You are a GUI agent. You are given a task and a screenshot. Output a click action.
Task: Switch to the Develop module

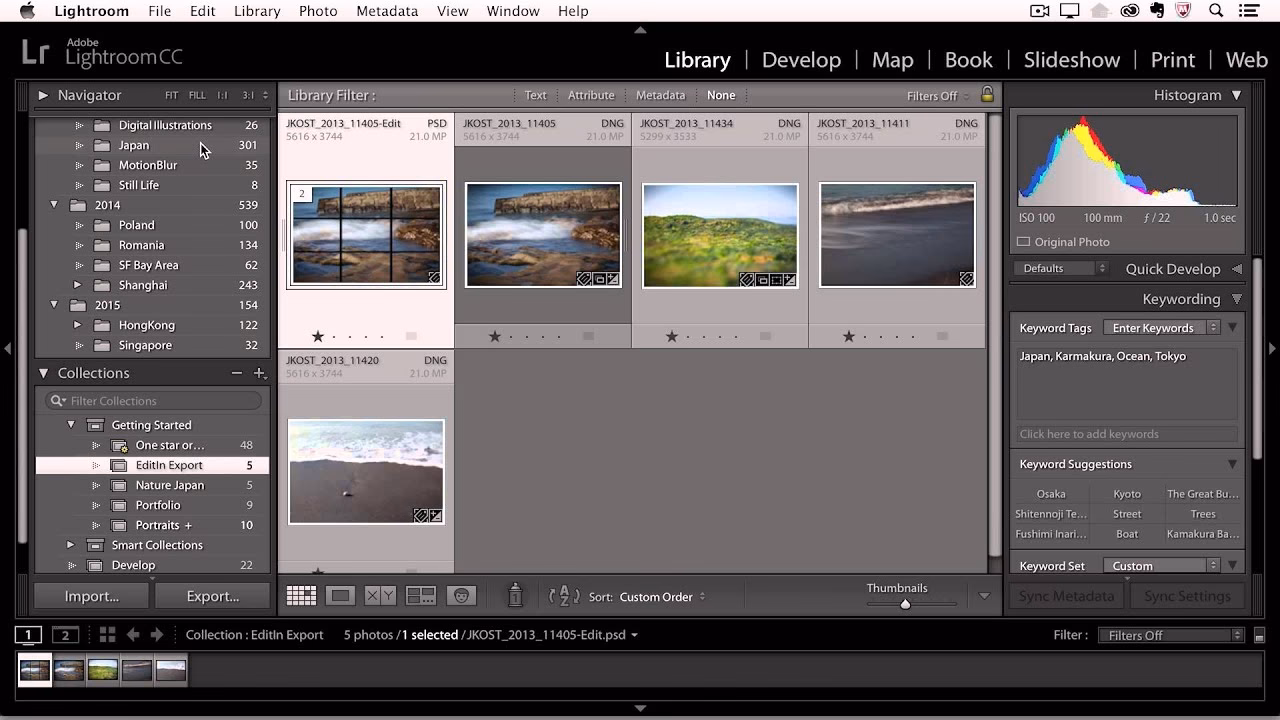[801, 60]
